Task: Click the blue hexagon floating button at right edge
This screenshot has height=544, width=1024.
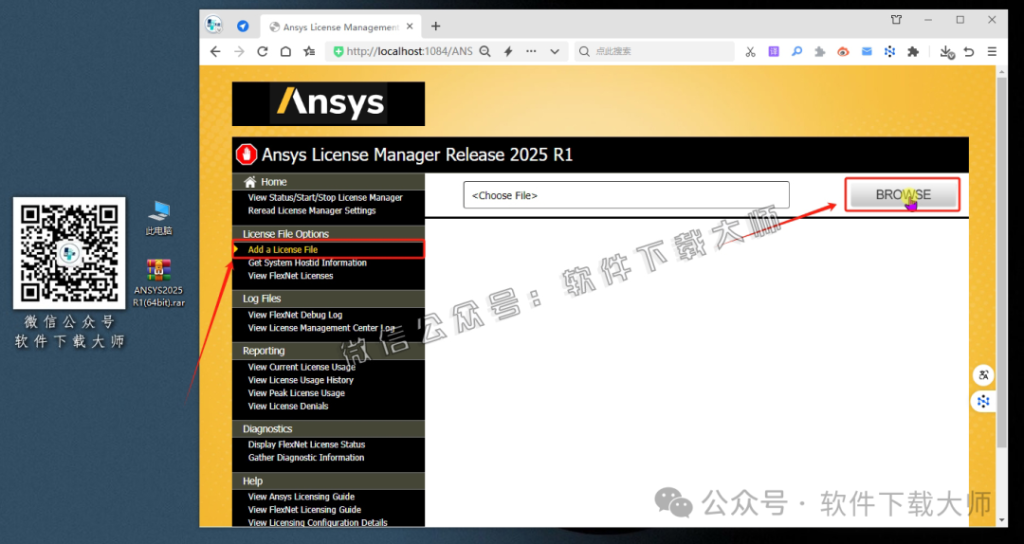Action: (x=983, y=401)
